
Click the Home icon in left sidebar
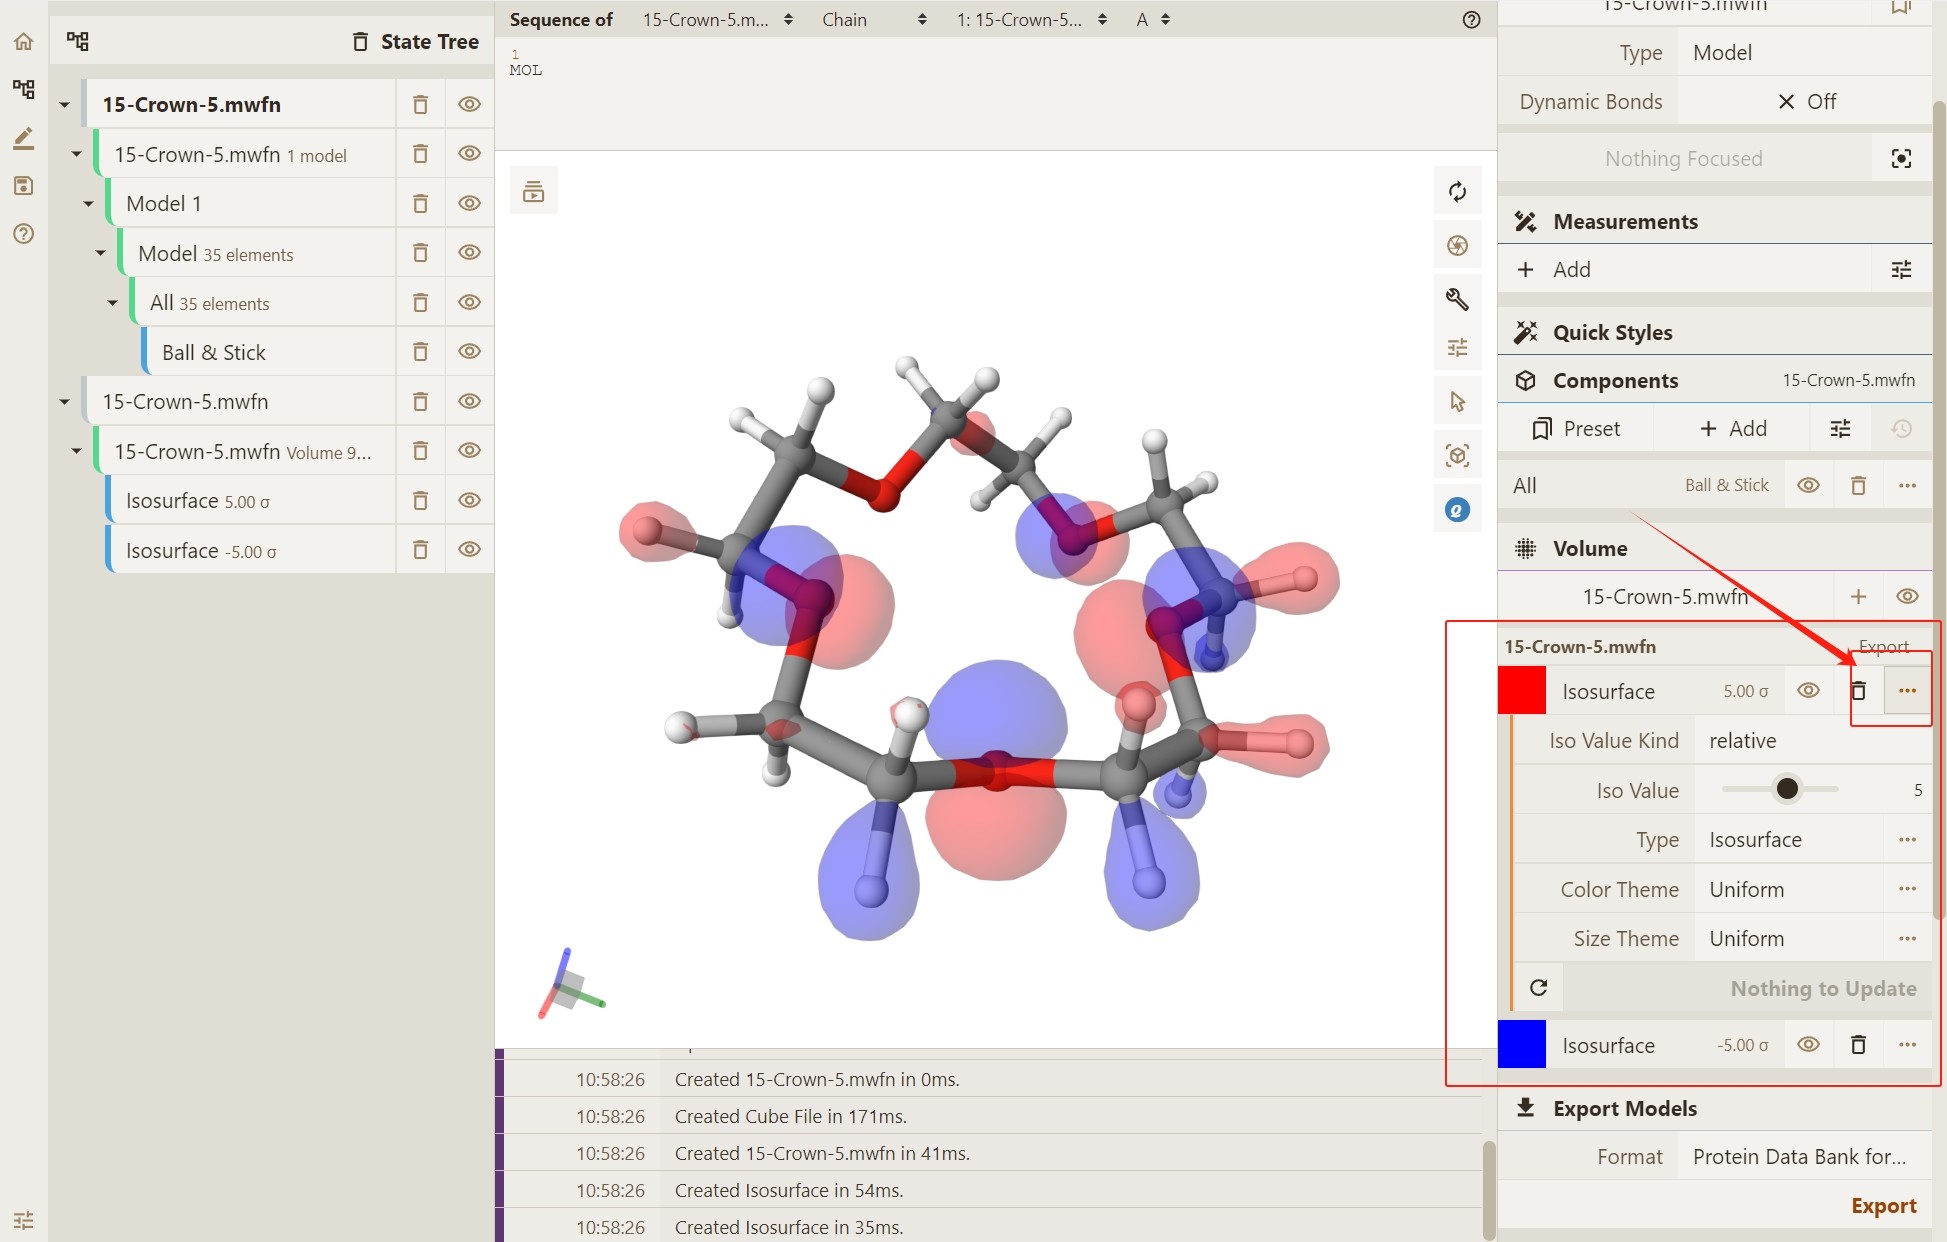(23, 42)
